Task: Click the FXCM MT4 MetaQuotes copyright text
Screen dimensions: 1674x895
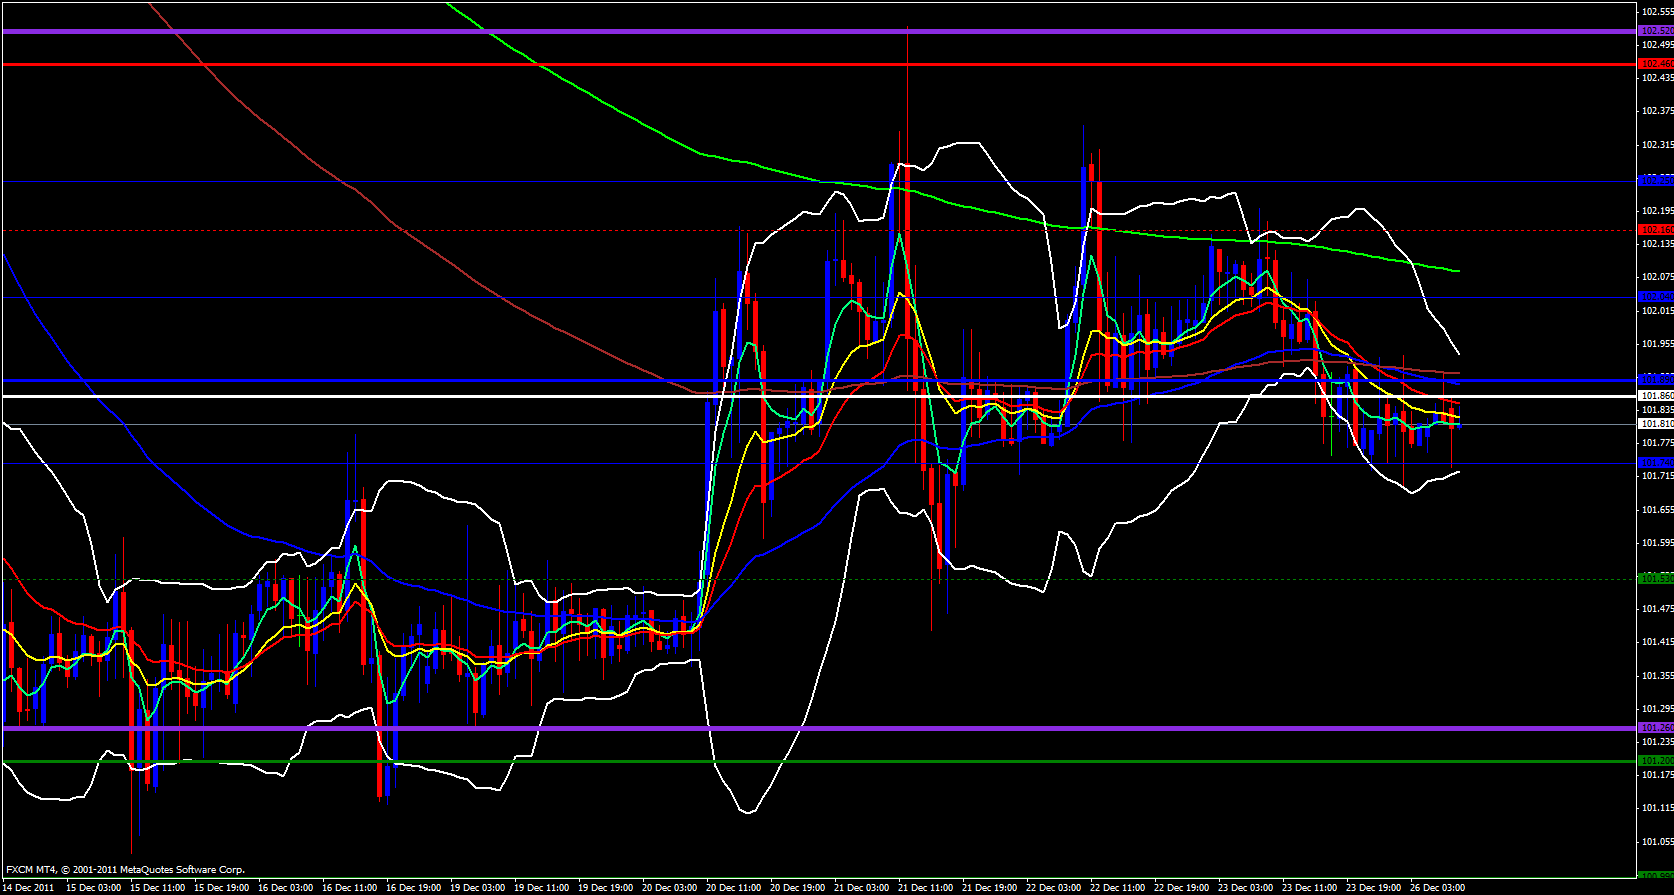Action: coord(125,870)
